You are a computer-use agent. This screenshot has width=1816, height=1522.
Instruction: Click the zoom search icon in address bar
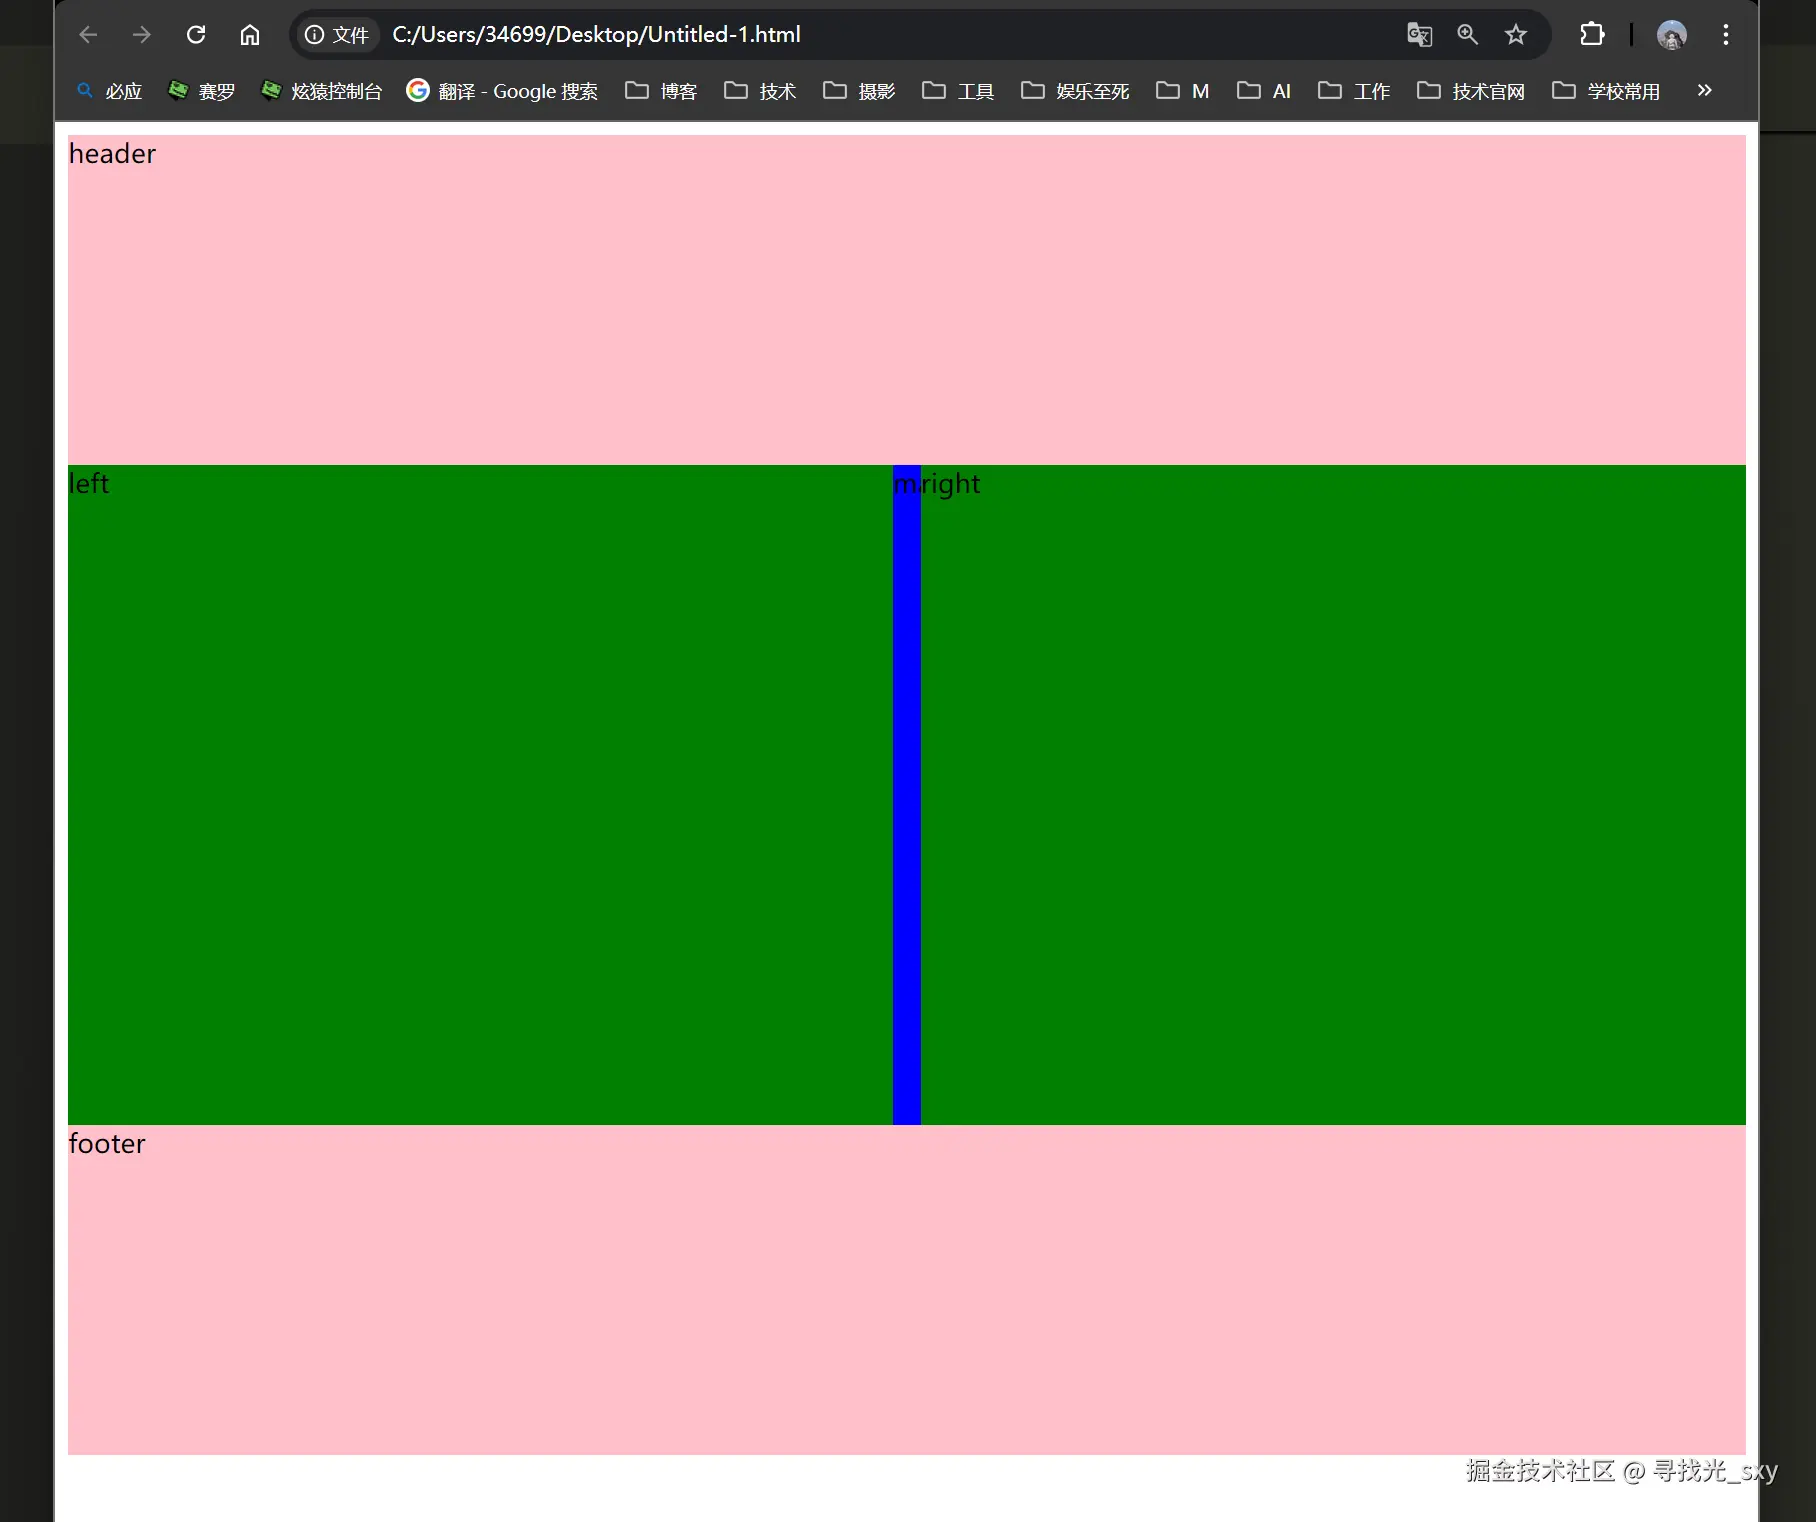[x=1467, y=34]
